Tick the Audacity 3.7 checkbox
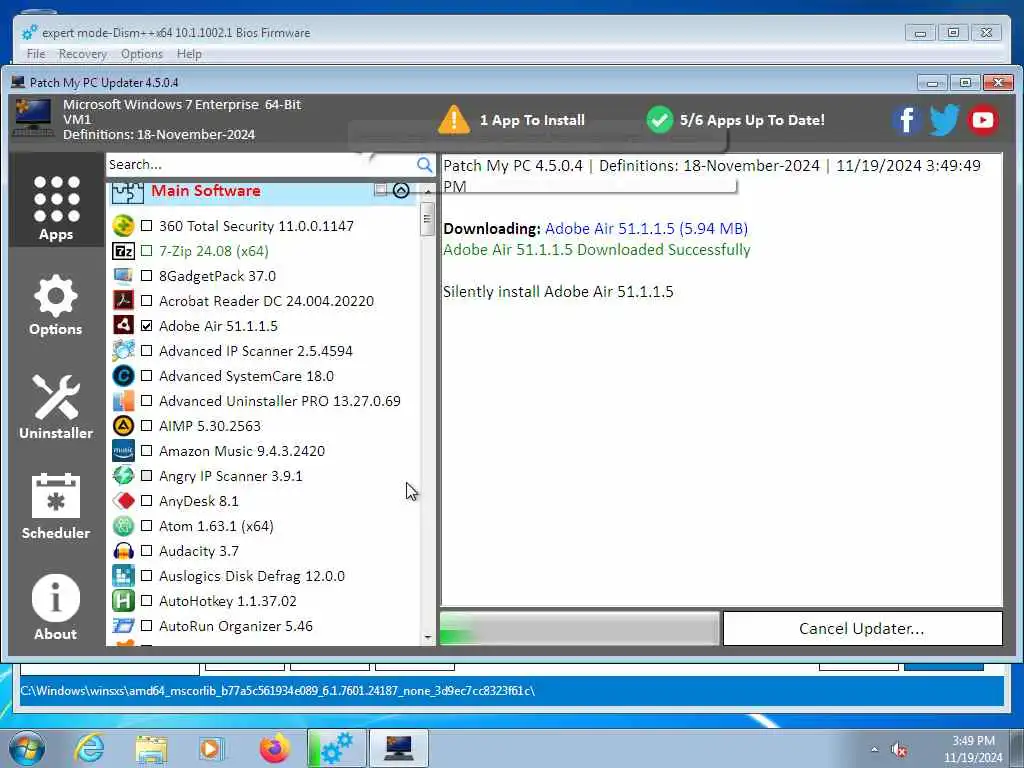The image size is (1024, 768). point(147,551)
